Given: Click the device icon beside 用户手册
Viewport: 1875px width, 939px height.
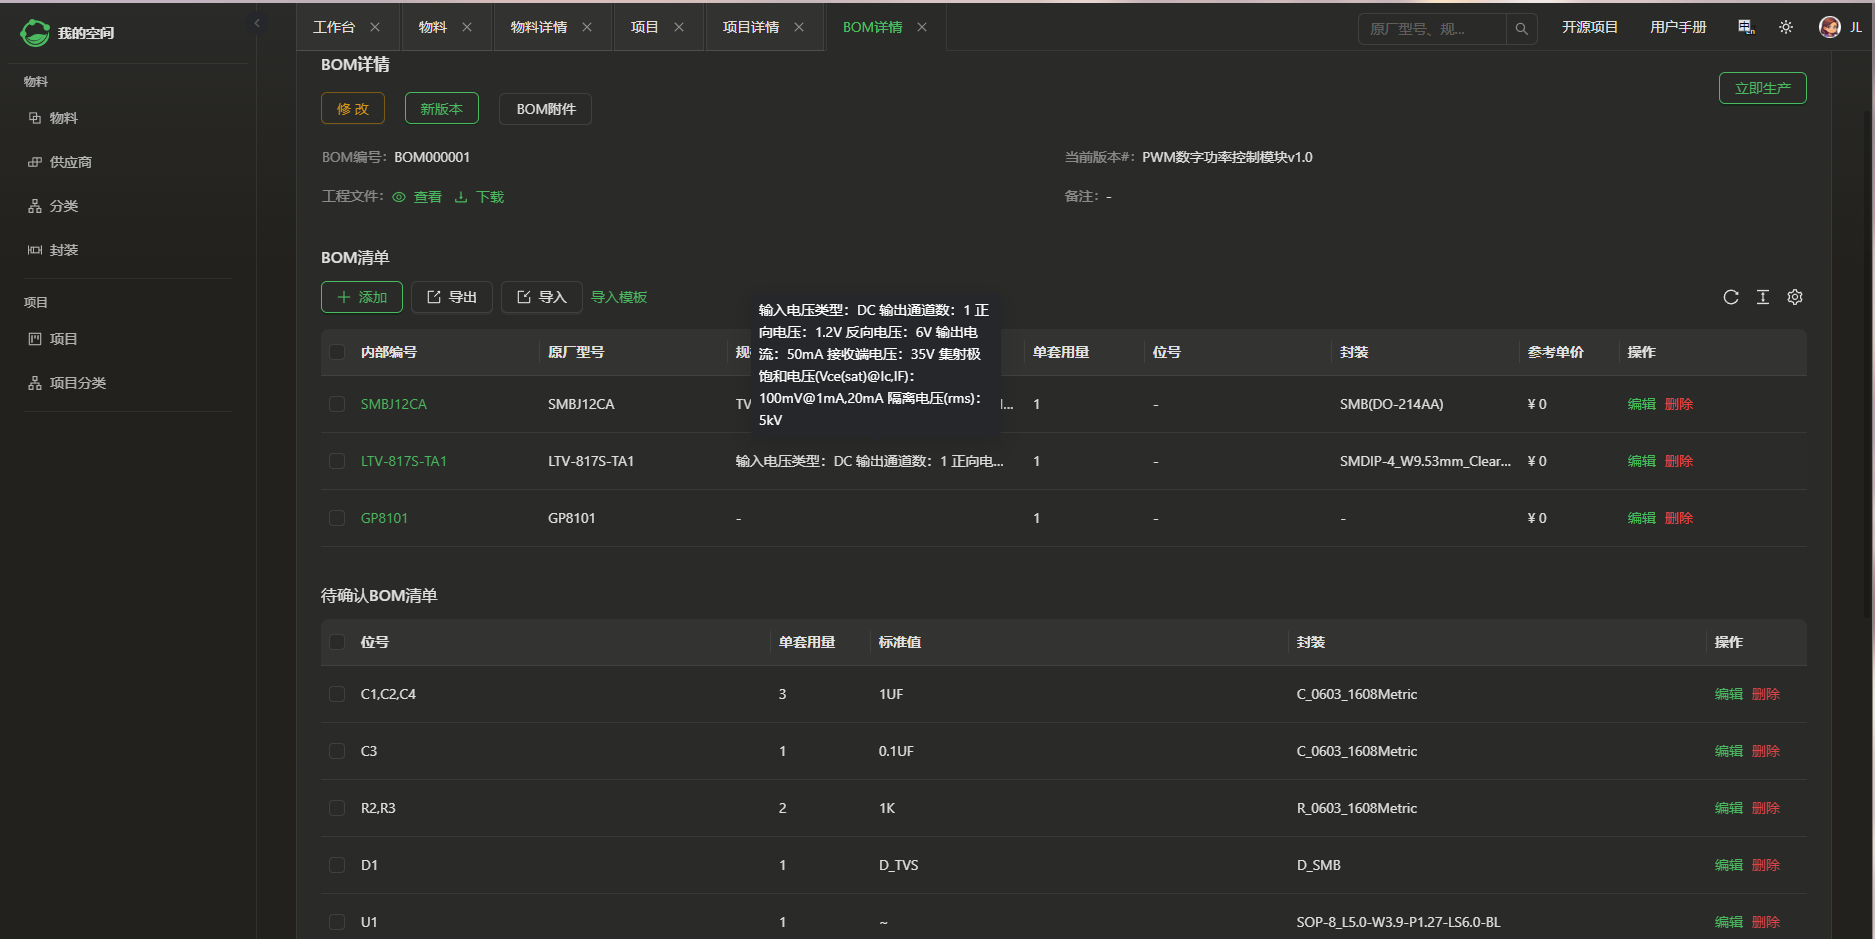Looking at the screenshot, I should pos(1746,27).
